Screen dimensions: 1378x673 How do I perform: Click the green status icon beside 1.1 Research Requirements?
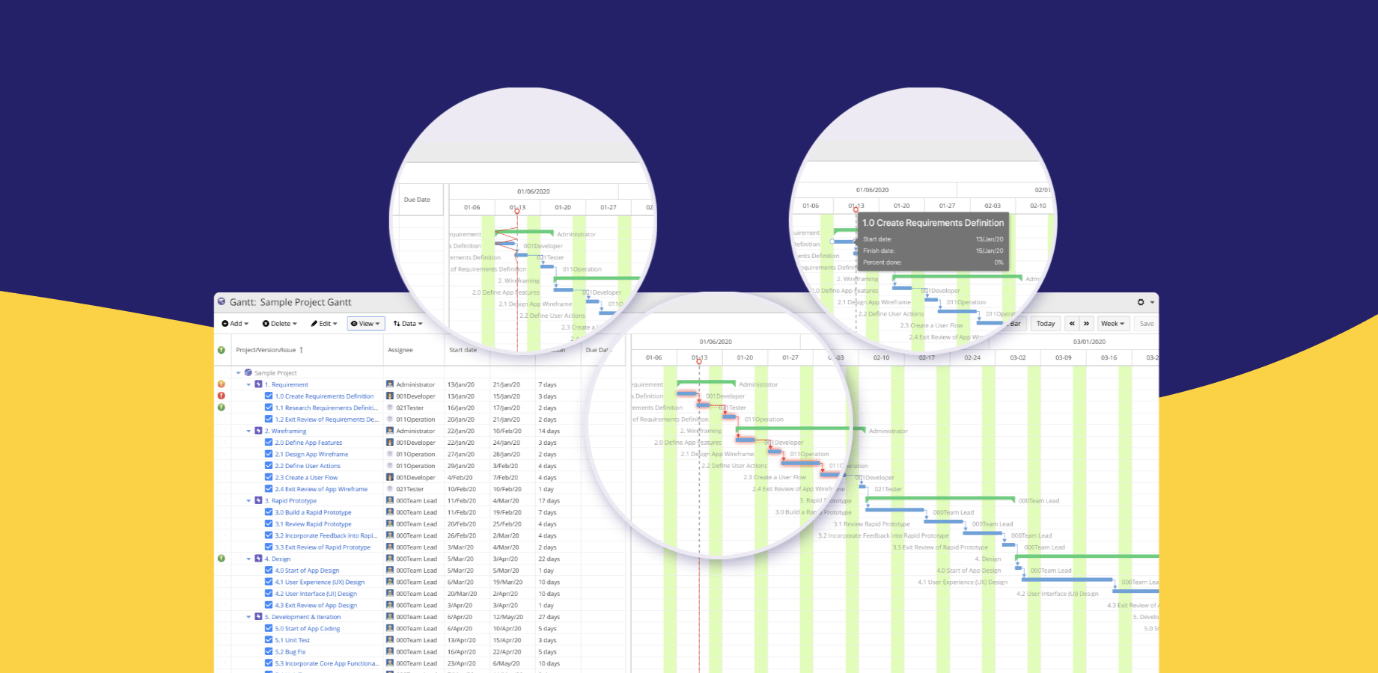221,408
